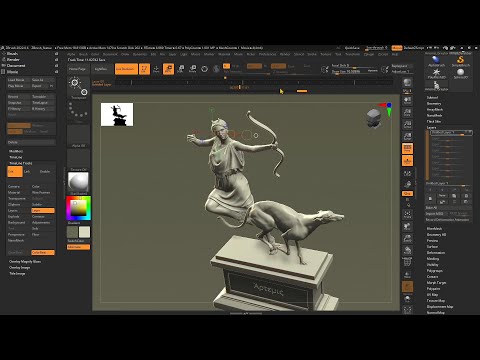Click the Snapshot button
480x360 pixels.
click(19, 103)
